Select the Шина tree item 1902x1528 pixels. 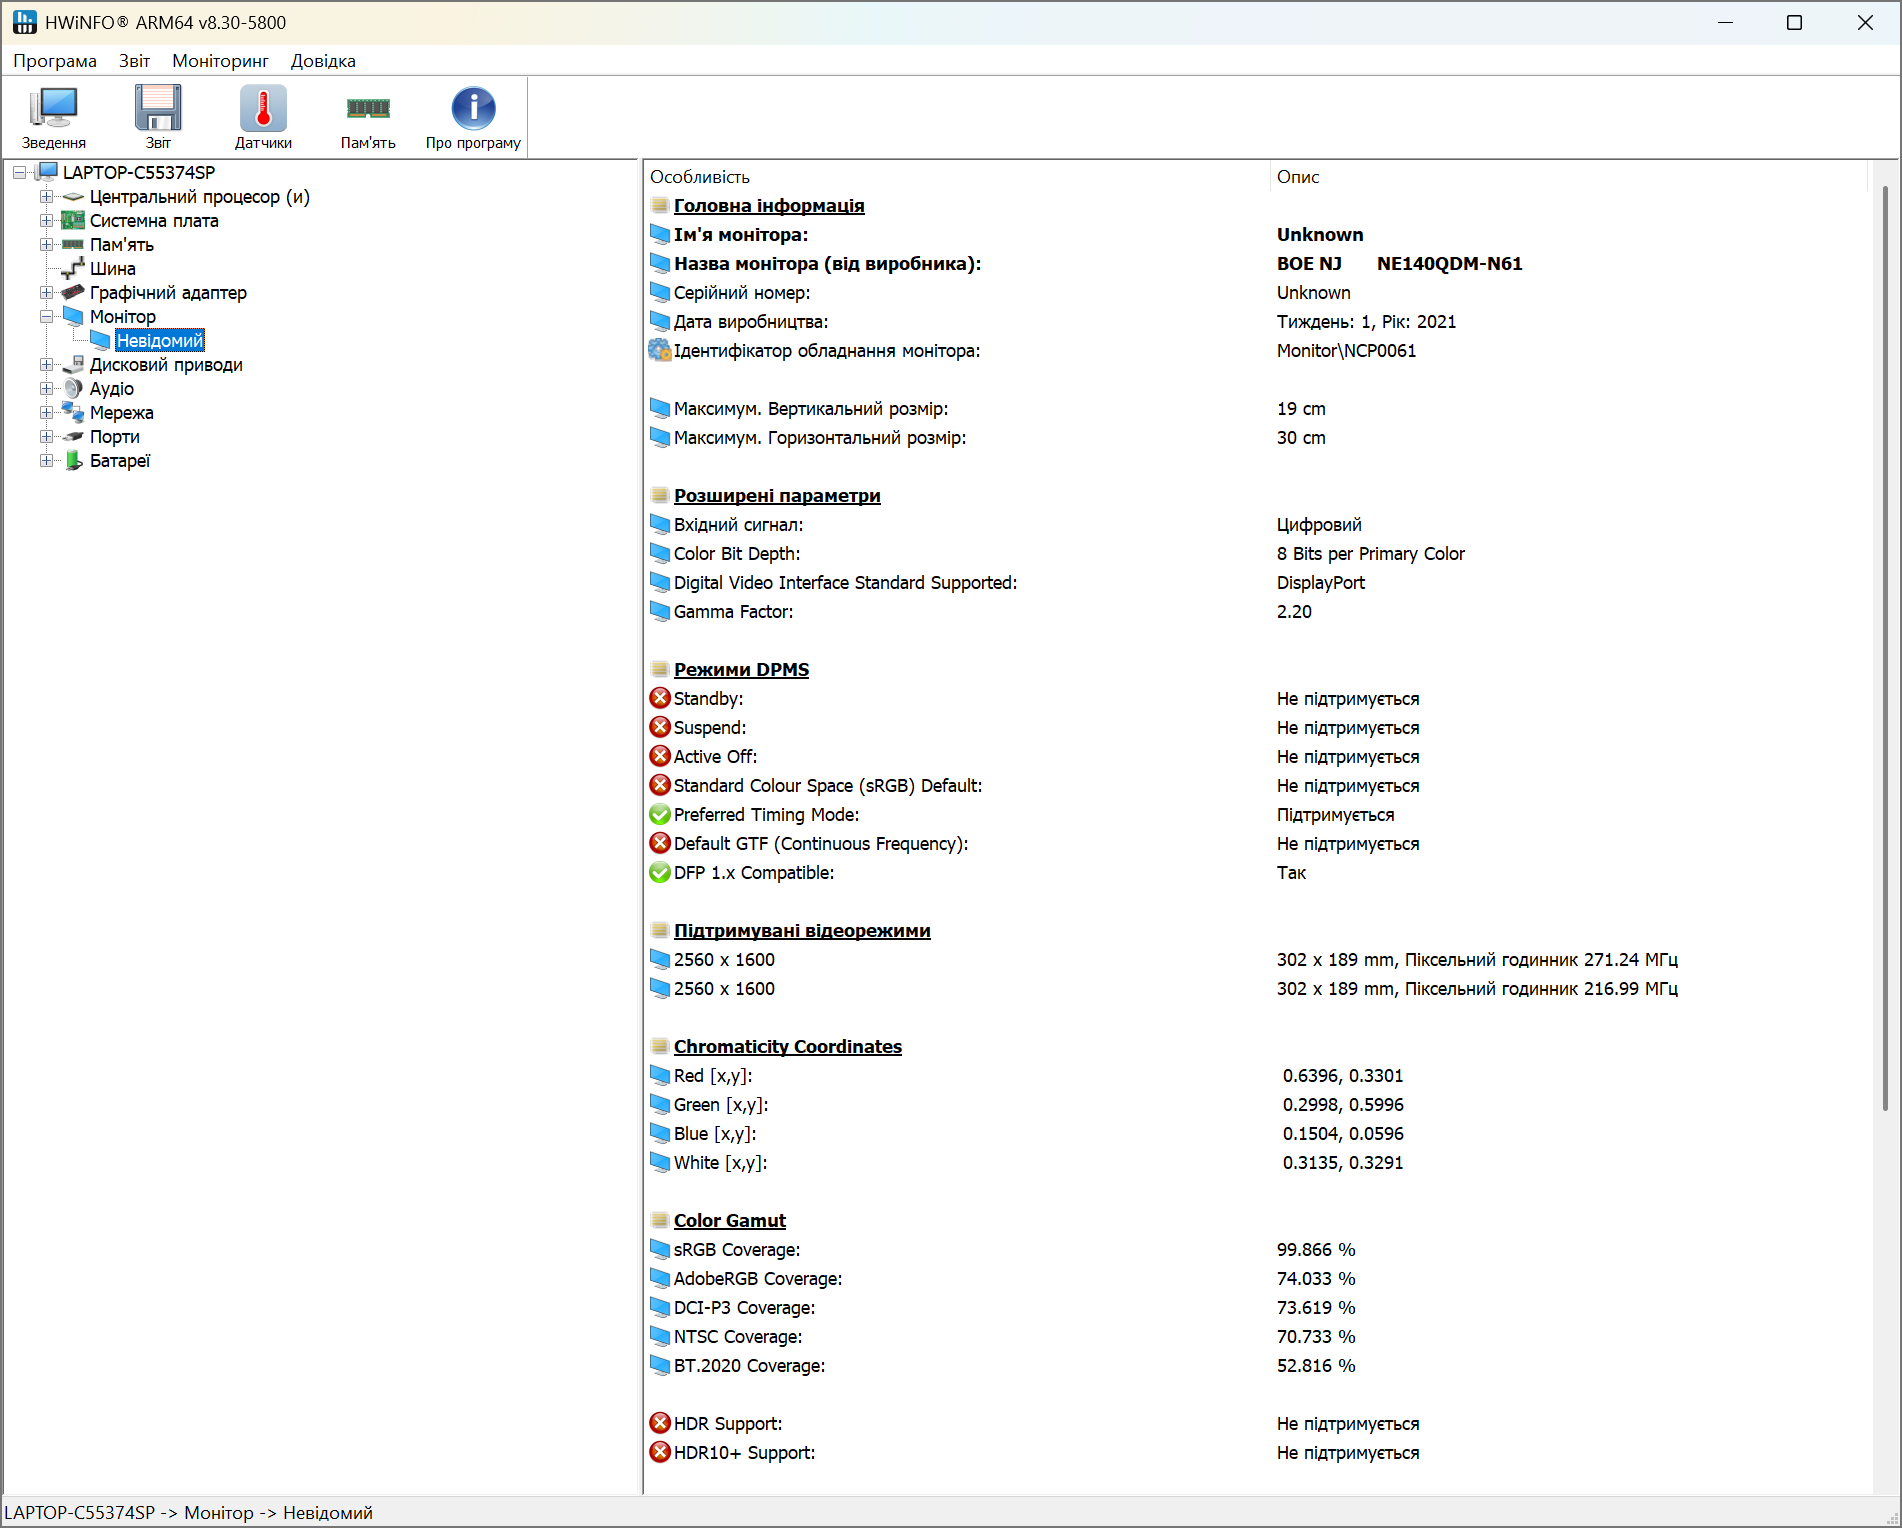tap(113, 269)
